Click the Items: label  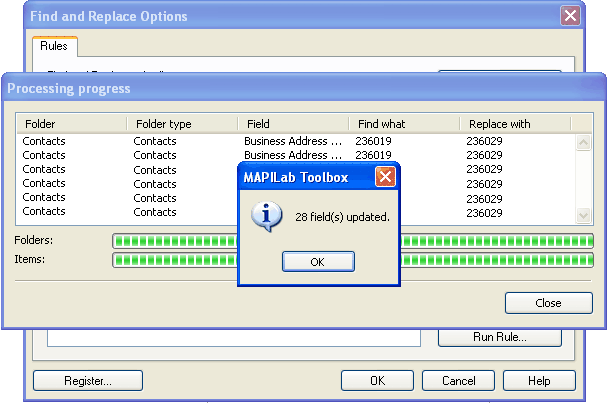[x=29, y=259]
